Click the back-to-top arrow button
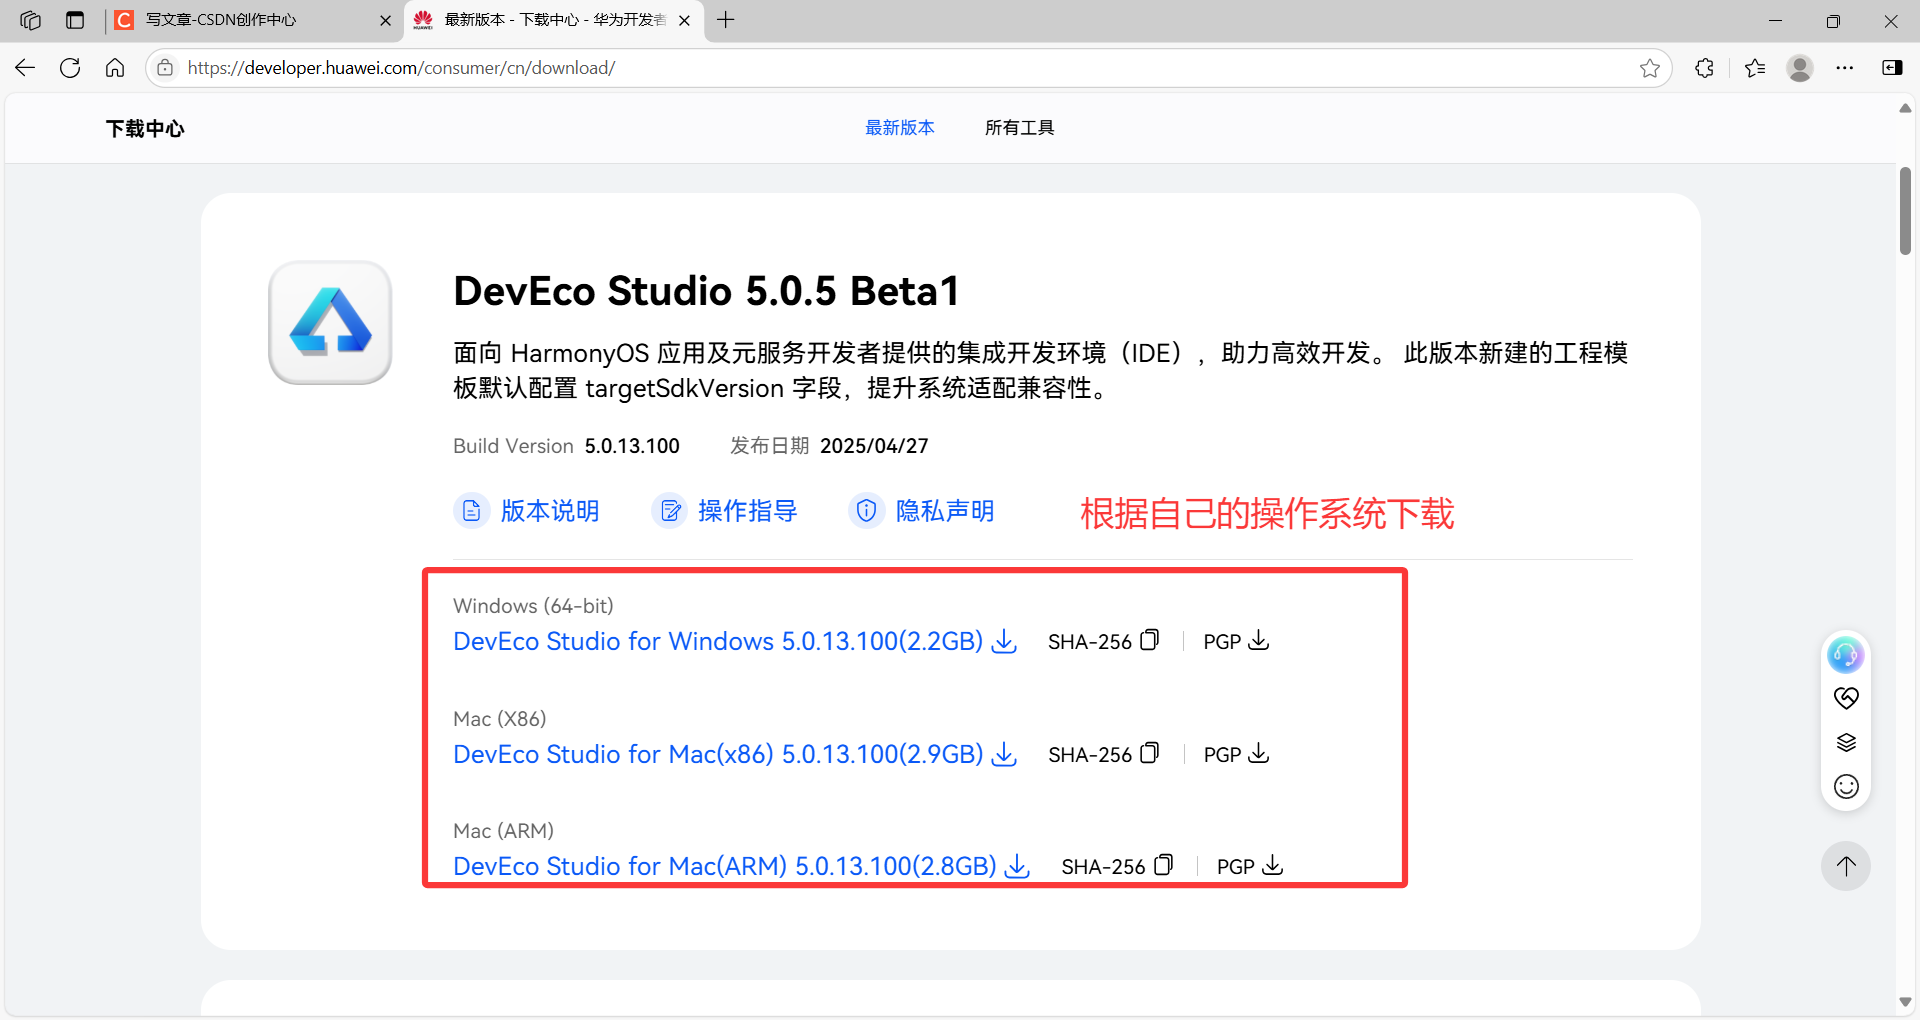1920x1020 pixels. pyautogui.click(x=1846, y=866)
